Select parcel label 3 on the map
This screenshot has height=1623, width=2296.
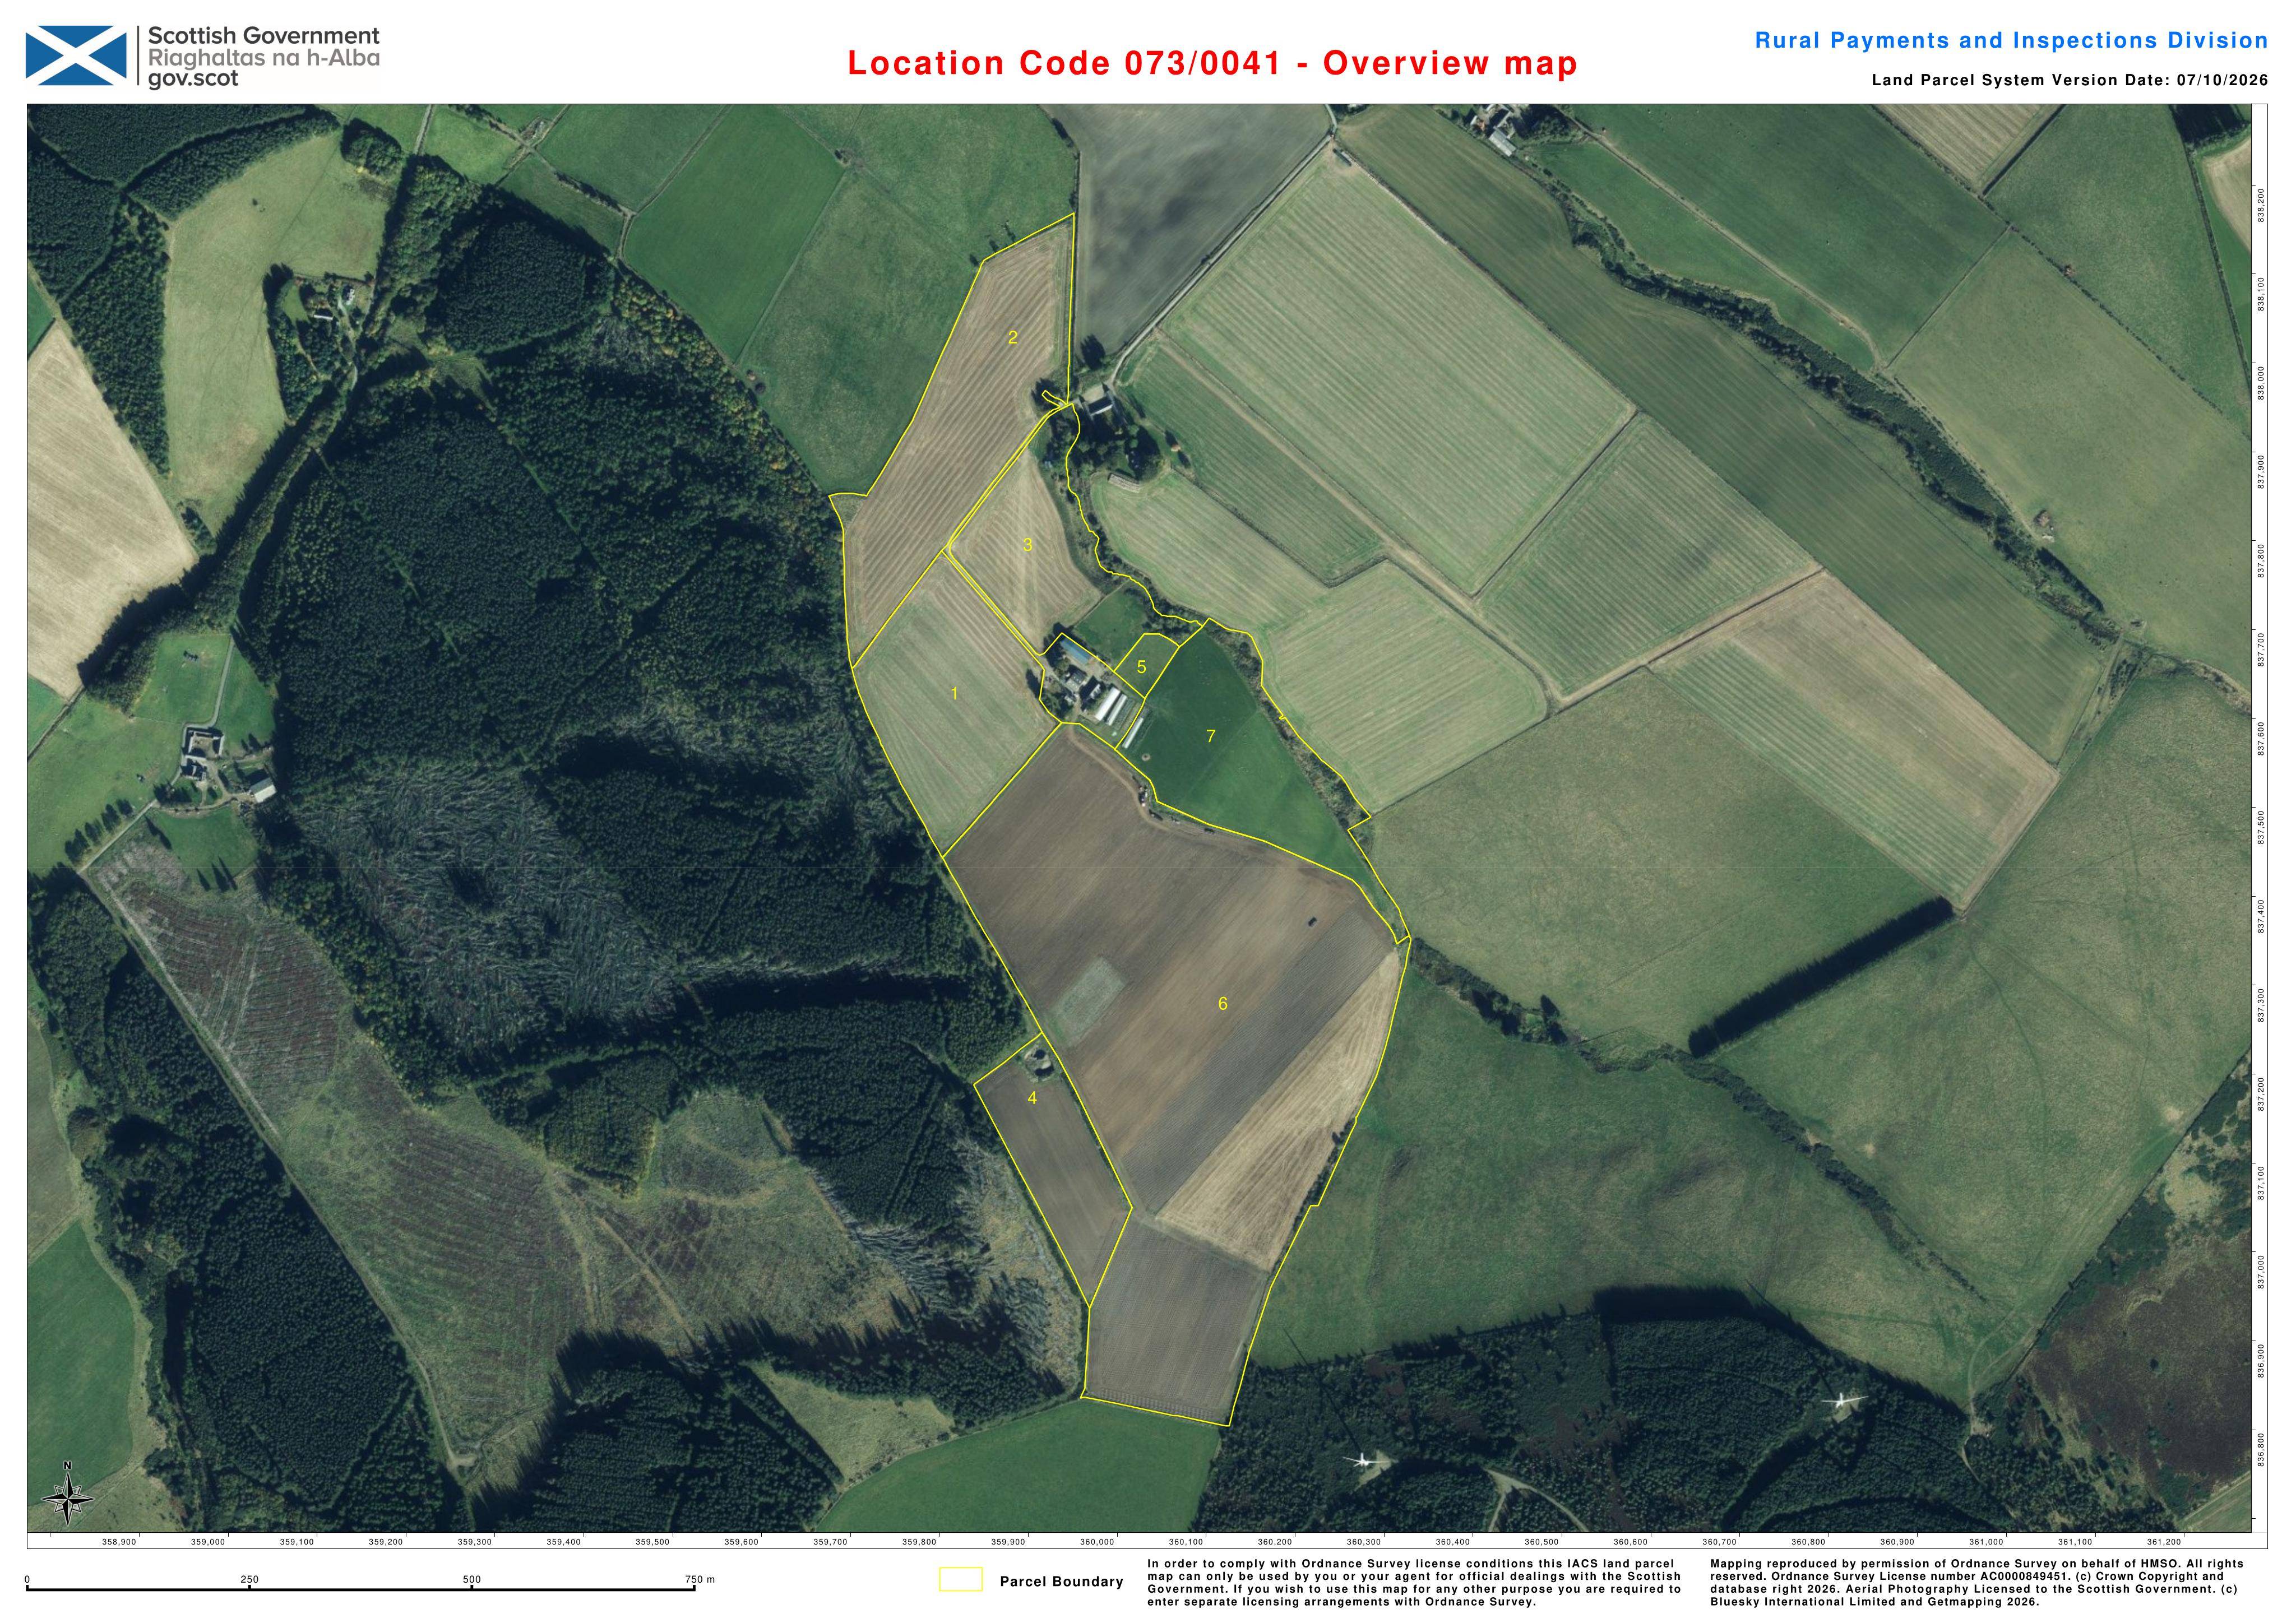pyautogui.click(x=1027, y=545)
